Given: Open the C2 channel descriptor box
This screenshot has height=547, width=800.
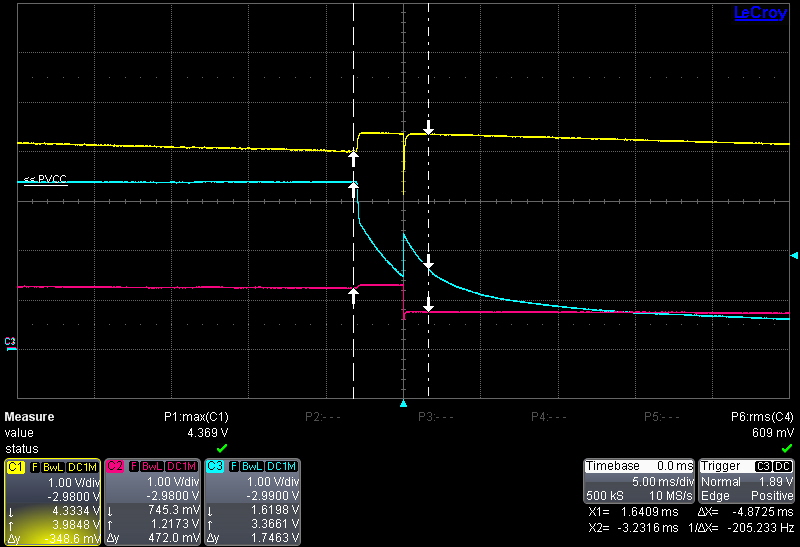Looking at the screenshot, I should [x=152, y=502].
